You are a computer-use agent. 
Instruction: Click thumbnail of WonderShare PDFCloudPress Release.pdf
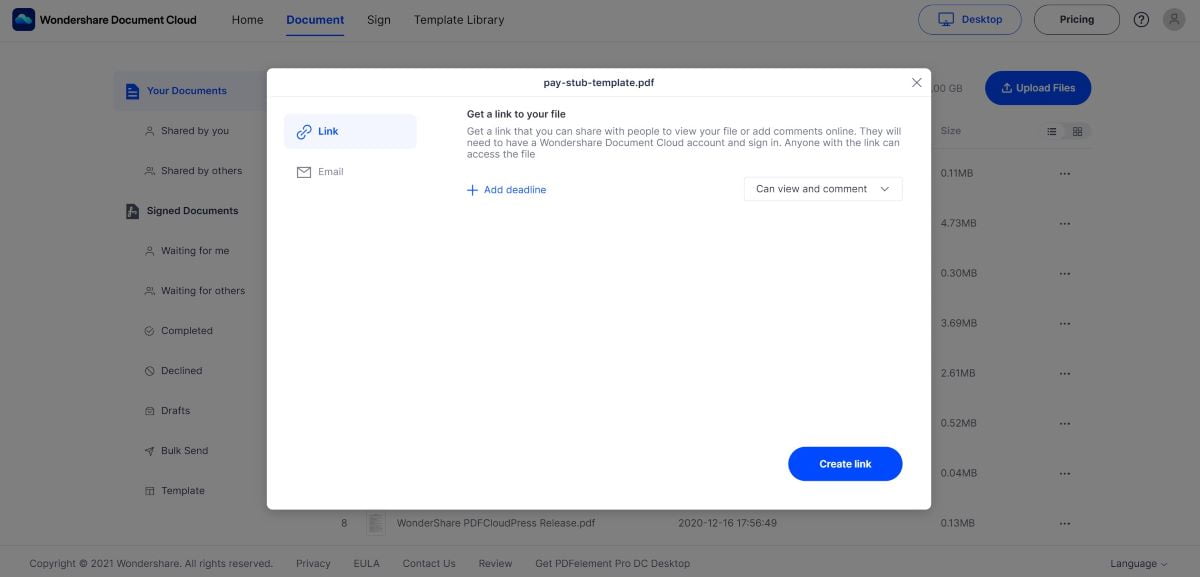[x=376, y=523]
